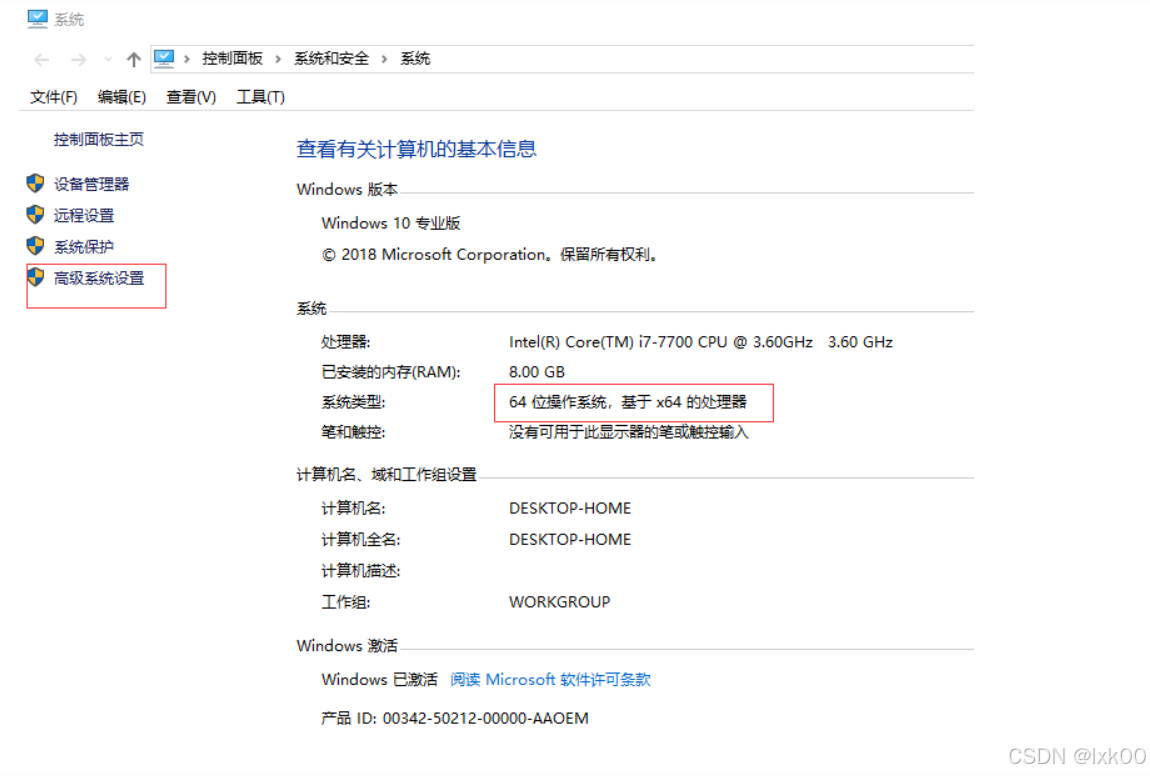Go to 控制面板主页
The height and width of the screenshot is (776, 1150).
click(99, 139)
